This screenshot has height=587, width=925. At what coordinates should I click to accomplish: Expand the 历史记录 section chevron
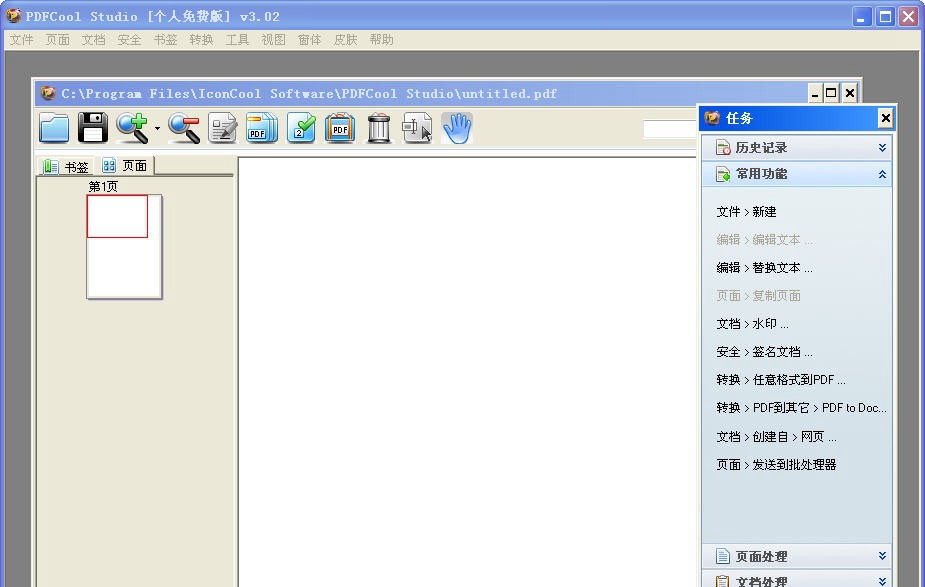(882, 147)
